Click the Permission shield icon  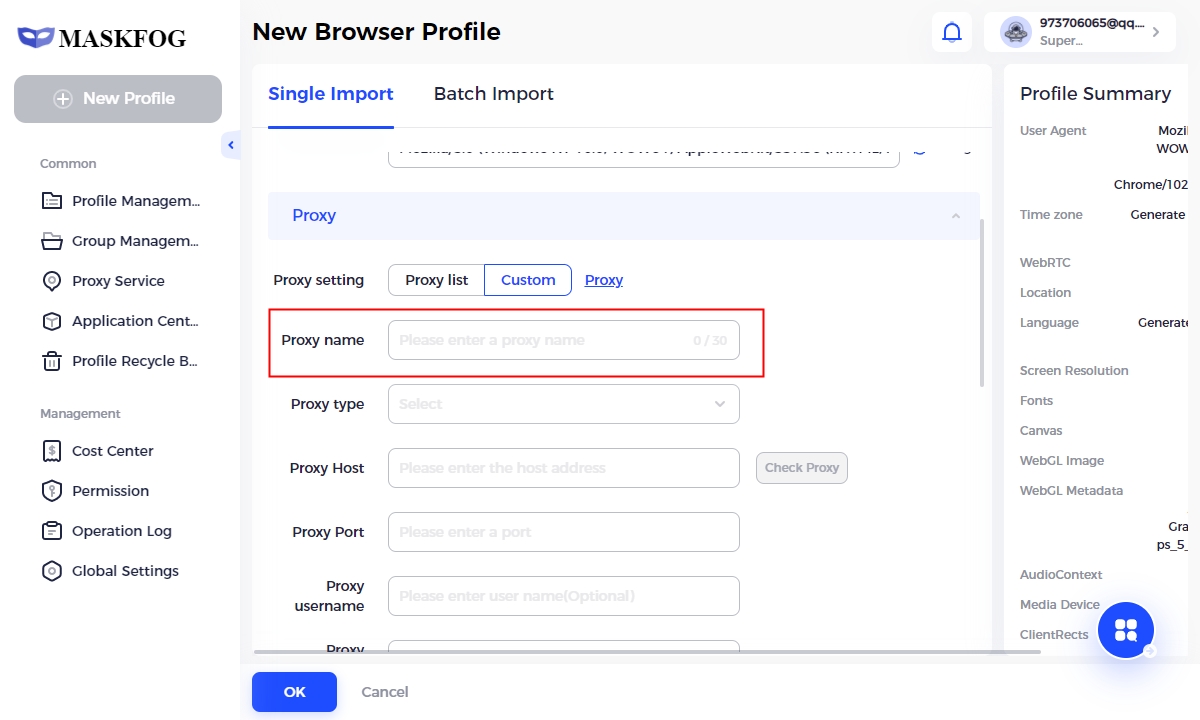click(52, 491)
